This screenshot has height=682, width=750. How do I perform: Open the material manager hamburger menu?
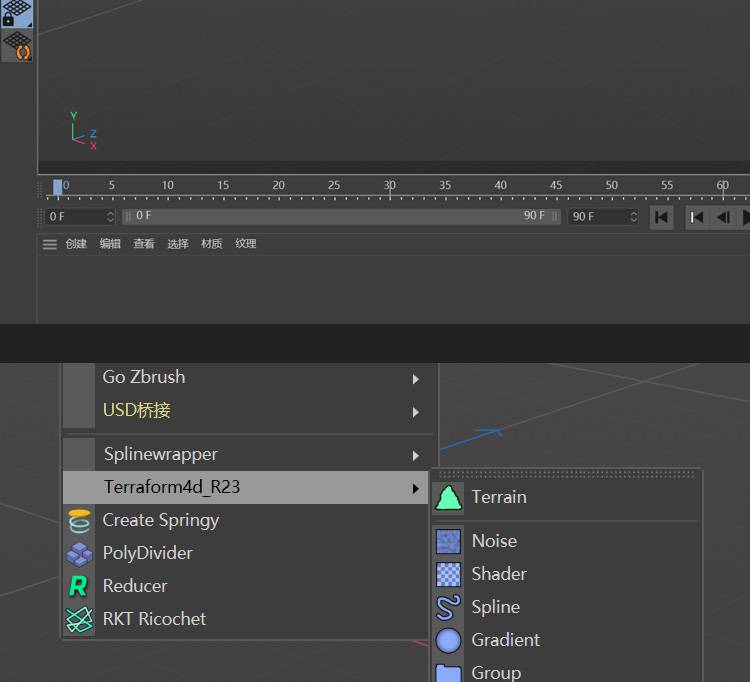pos(49,244)
